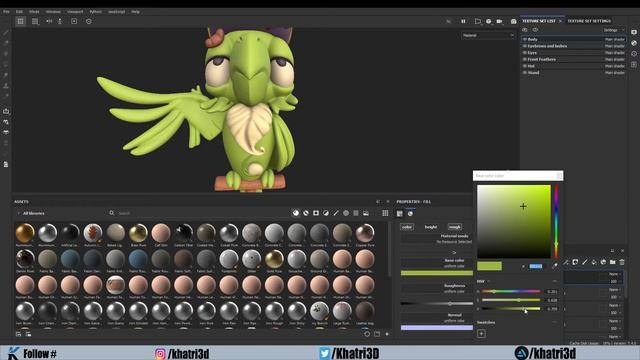Open the HSV color mode dropdown
Image resolution: width=640 pixels, height=360 pixels.
coord(483,281)
